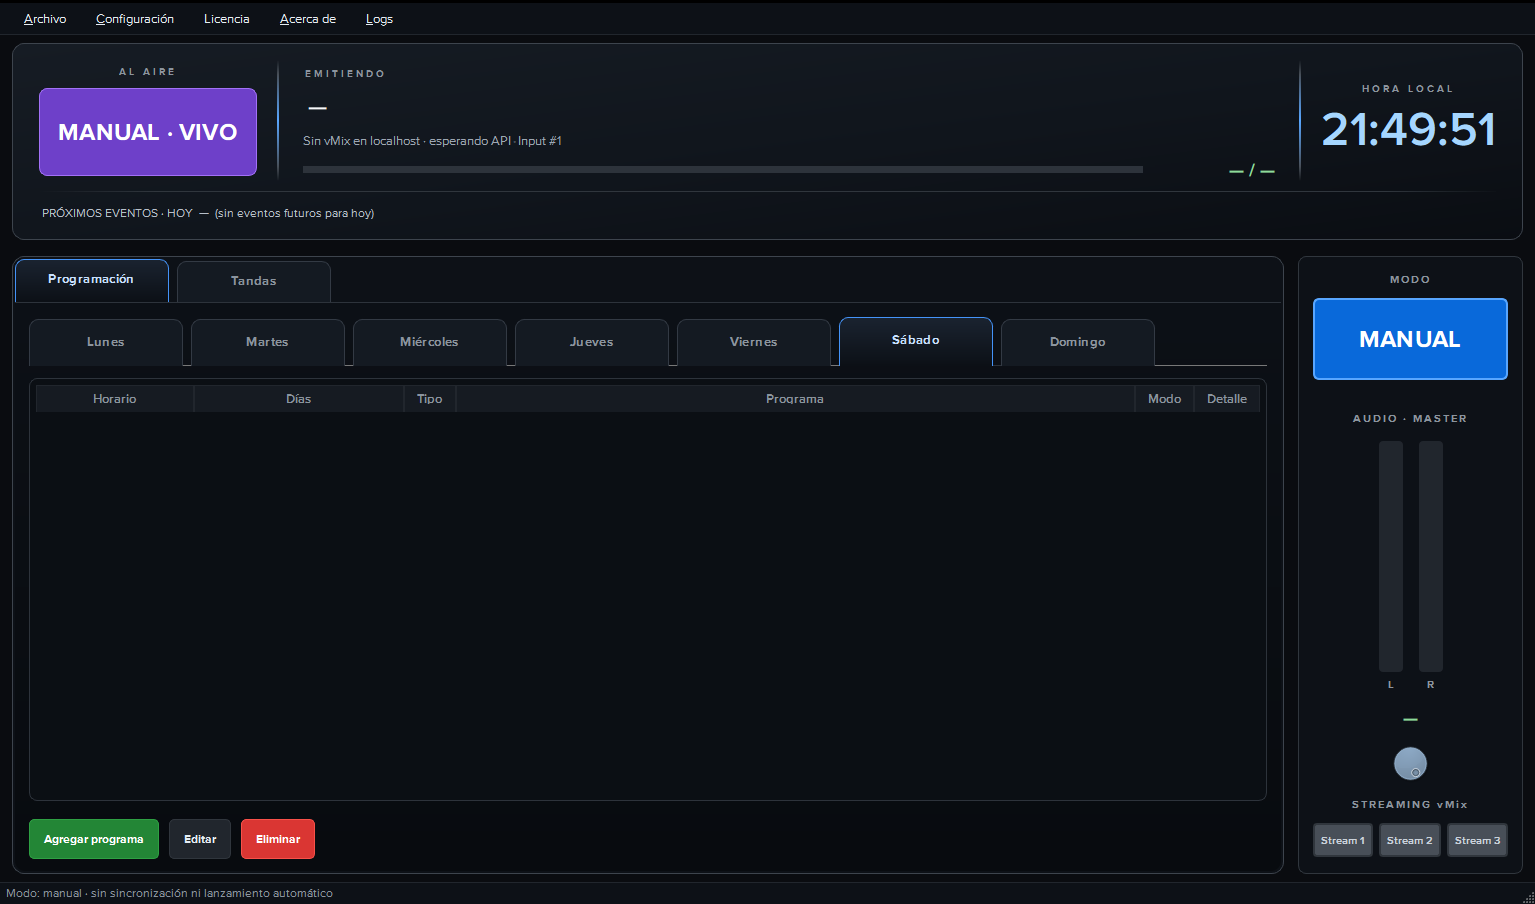Activate Stream 2 under Streaming vMix
This screenshot has height=904, width=1535.
tap(1409, 840)
